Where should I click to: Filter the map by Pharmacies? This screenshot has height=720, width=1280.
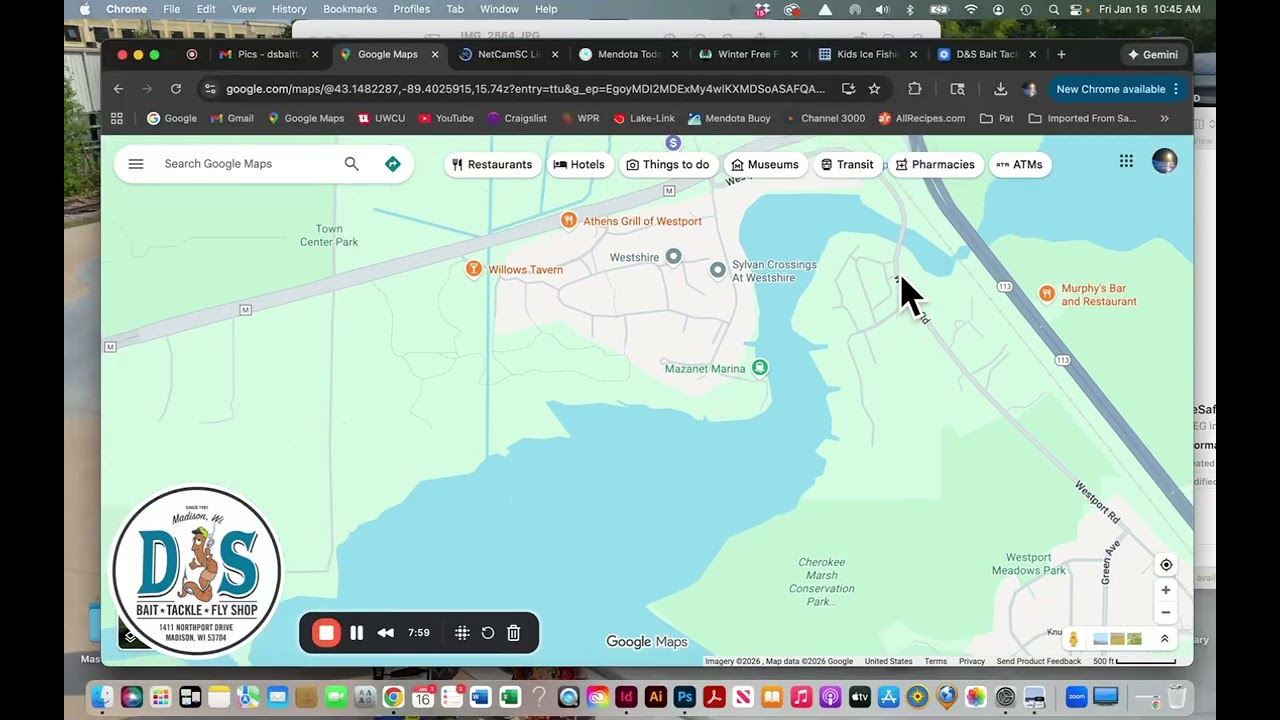[935, 165]
